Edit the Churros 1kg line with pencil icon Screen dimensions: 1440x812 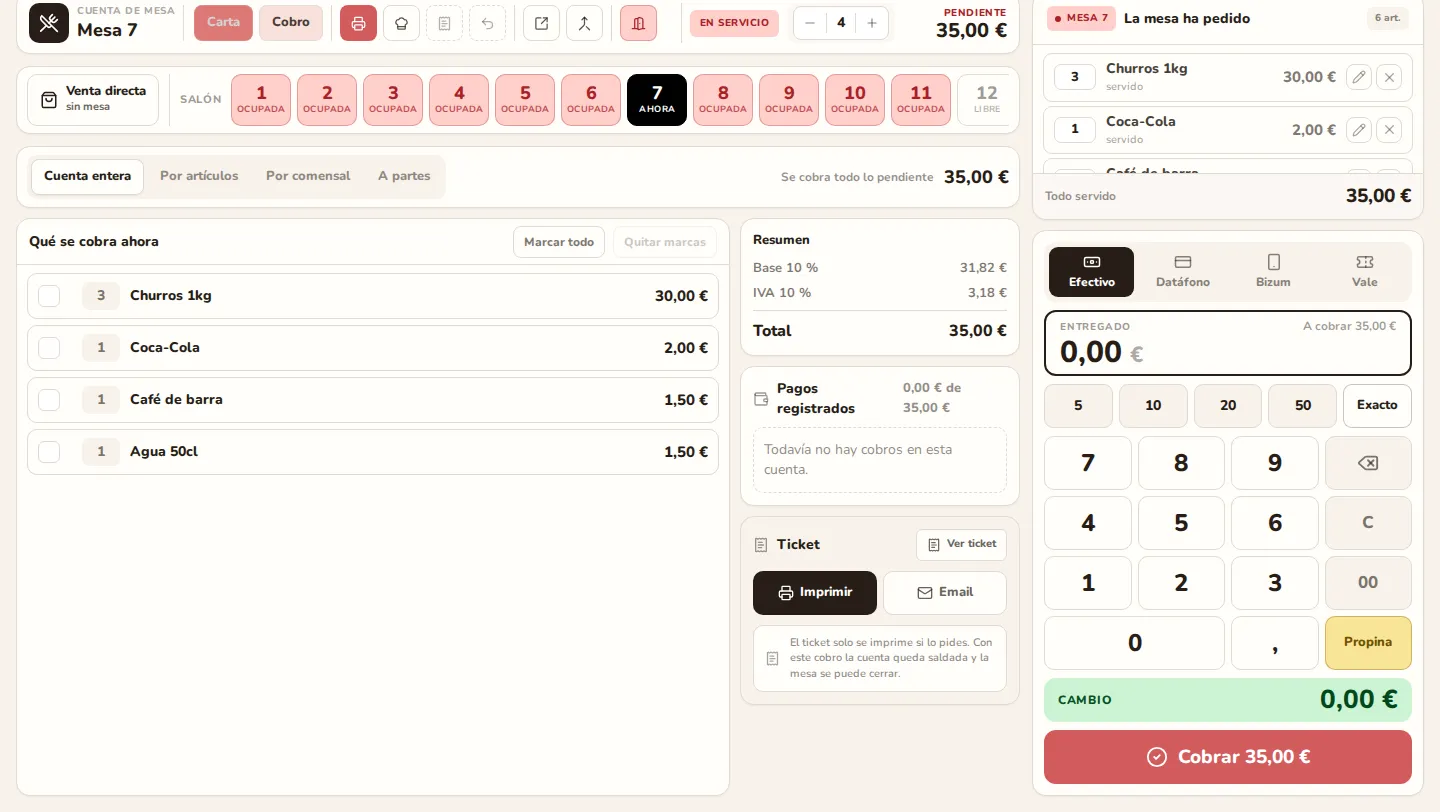coord(1358,77)
